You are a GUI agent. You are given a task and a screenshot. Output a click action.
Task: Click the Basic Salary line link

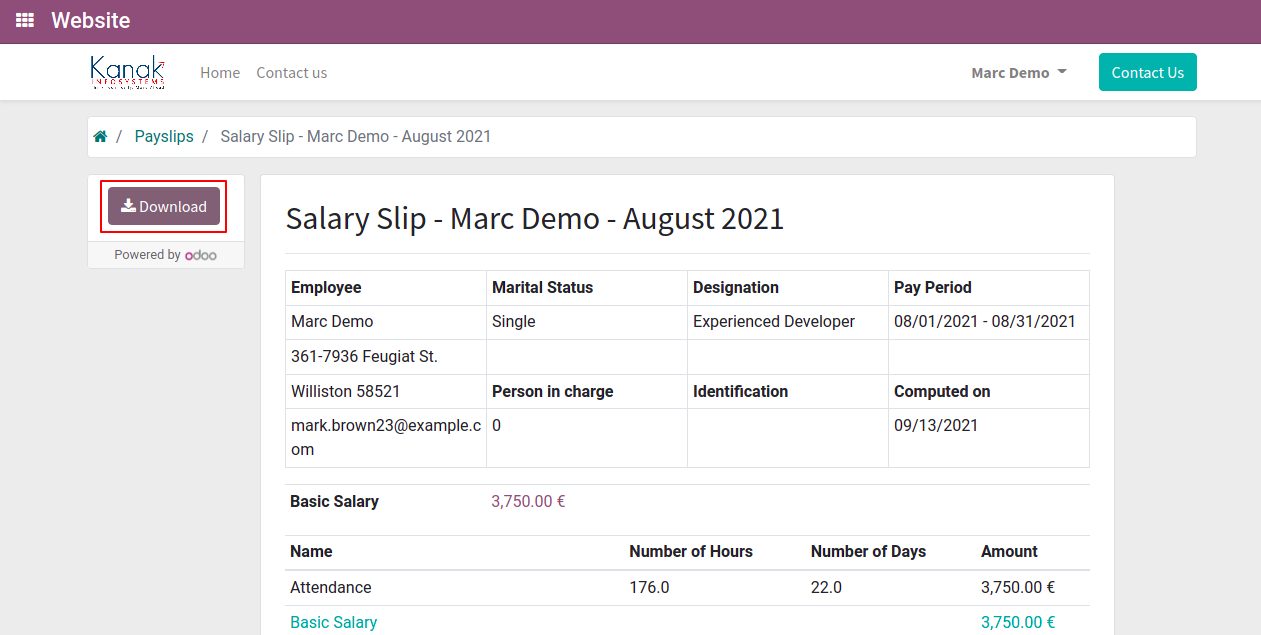[x=333, y=622]
